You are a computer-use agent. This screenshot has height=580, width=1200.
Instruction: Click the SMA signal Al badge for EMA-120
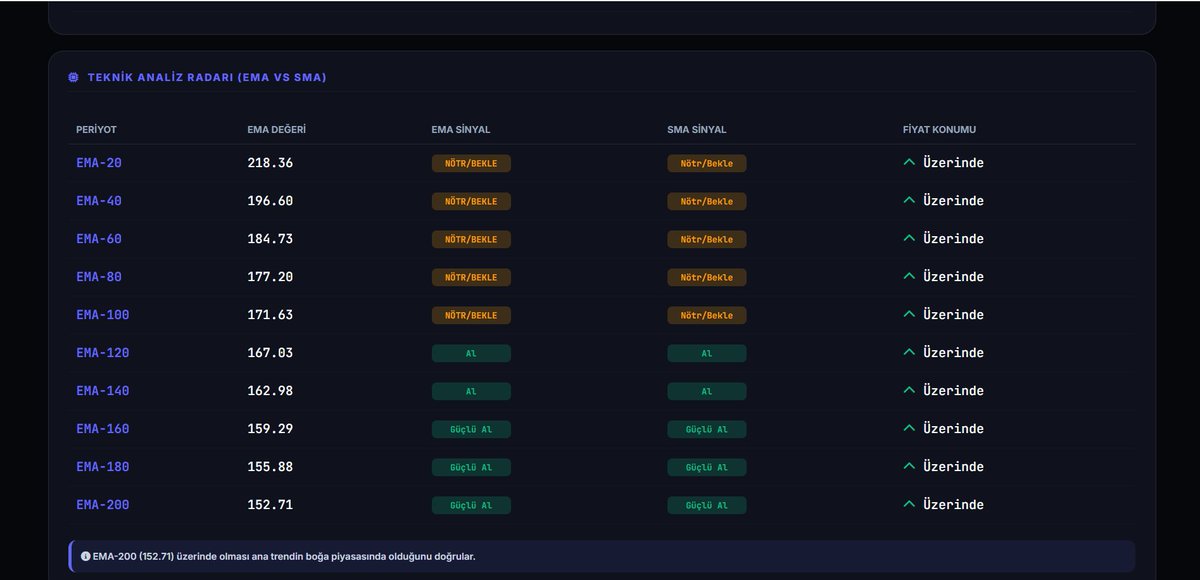coord(707,353)
